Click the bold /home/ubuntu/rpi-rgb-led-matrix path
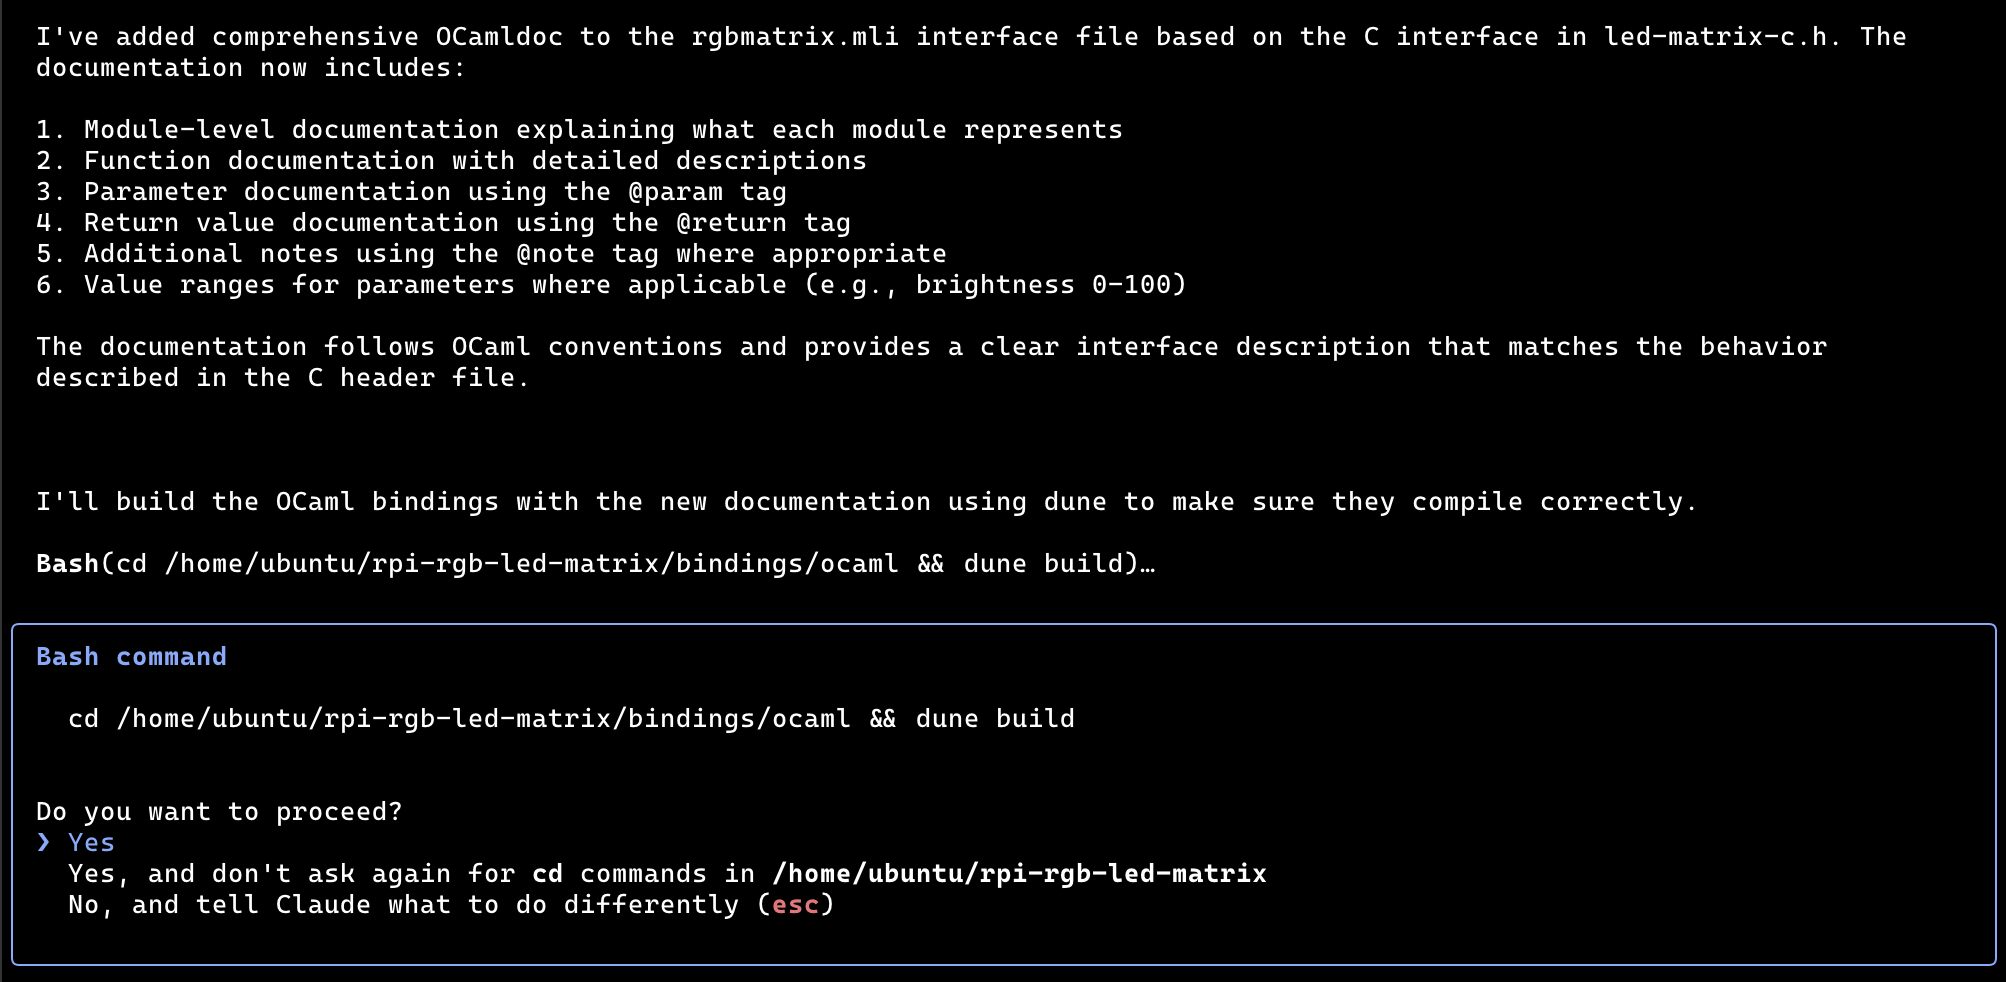2006x982 pixels. [x=1019, y=874]
